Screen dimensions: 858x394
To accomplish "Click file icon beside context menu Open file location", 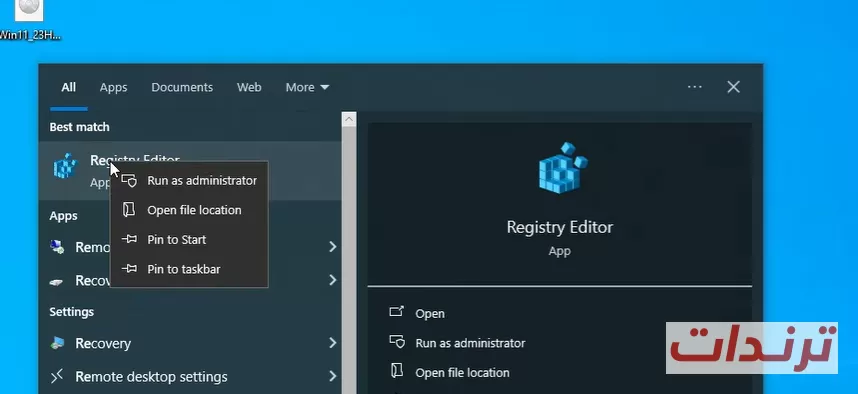I will click(x=129, y=210).
